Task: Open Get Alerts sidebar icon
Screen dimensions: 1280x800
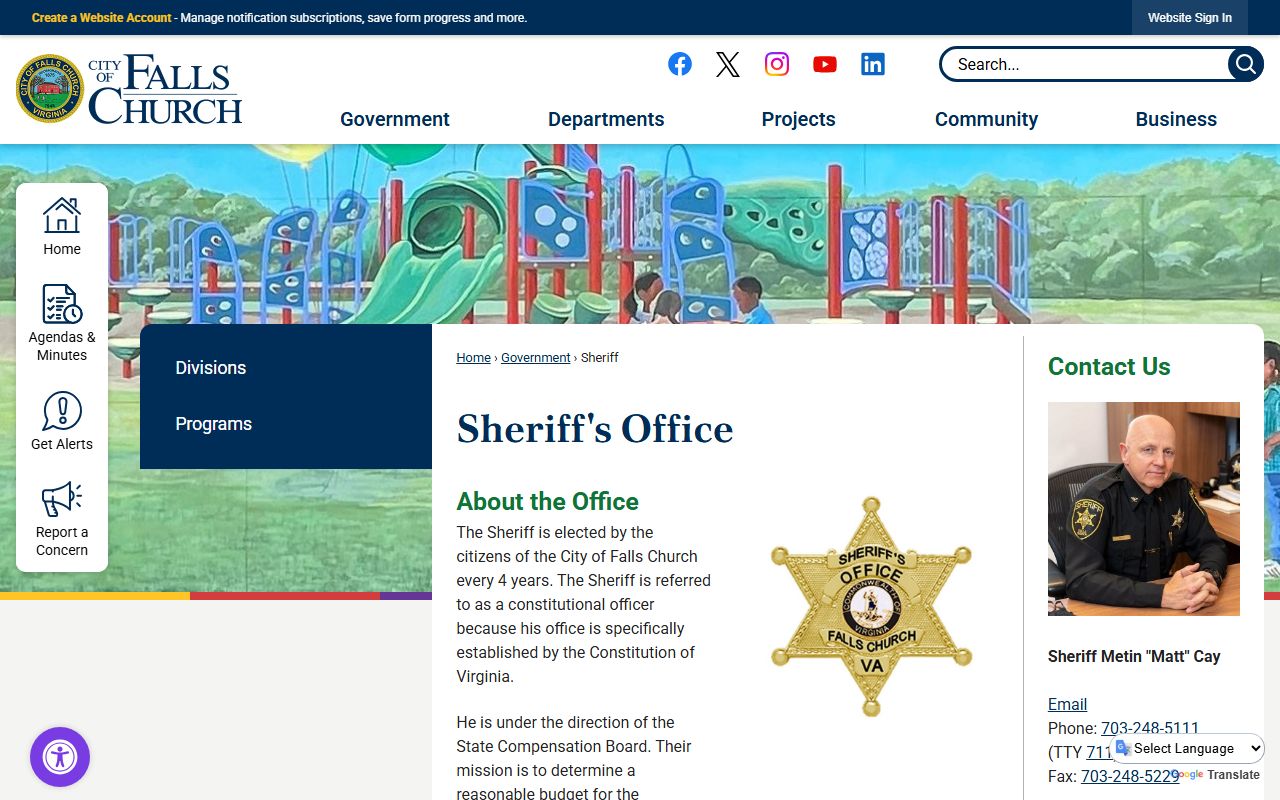Action: coord(62,421)
